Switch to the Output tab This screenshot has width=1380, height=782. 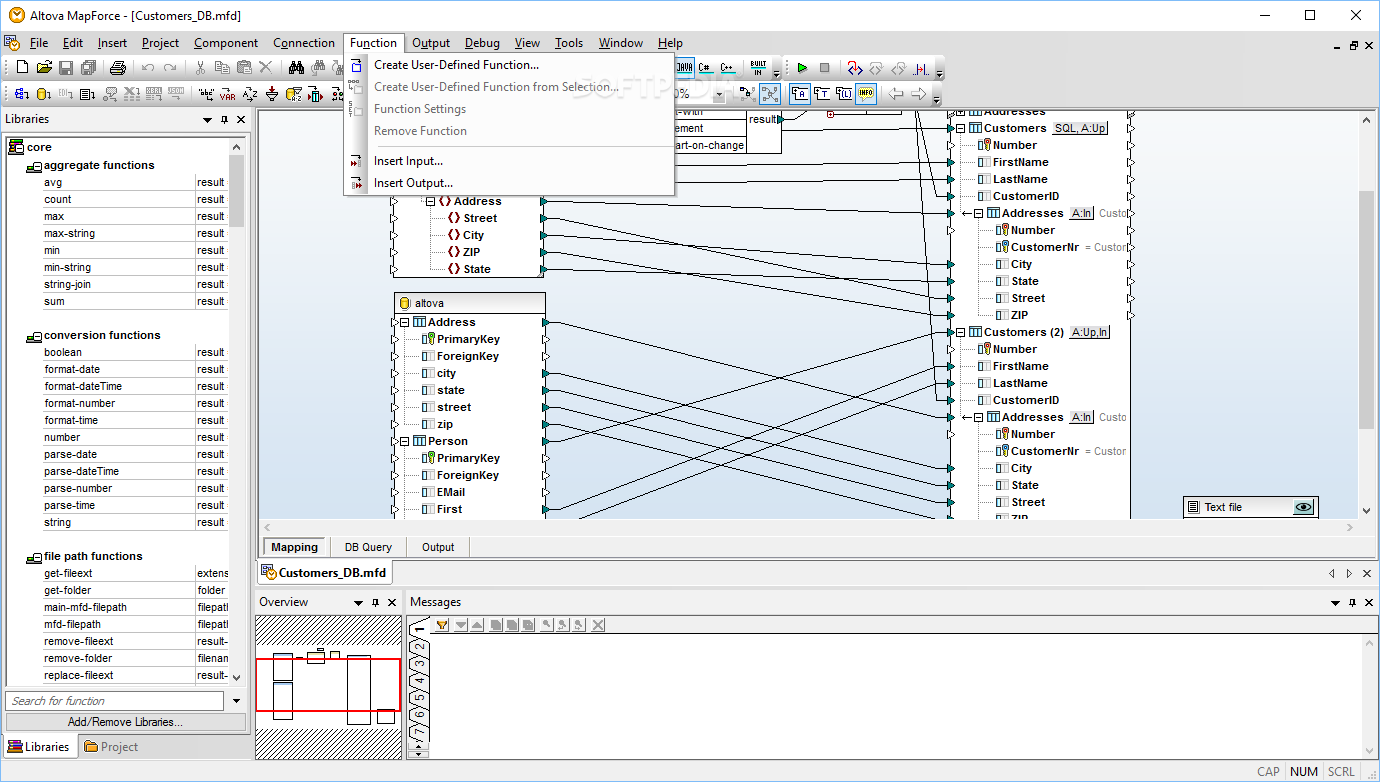click(438, 547)
